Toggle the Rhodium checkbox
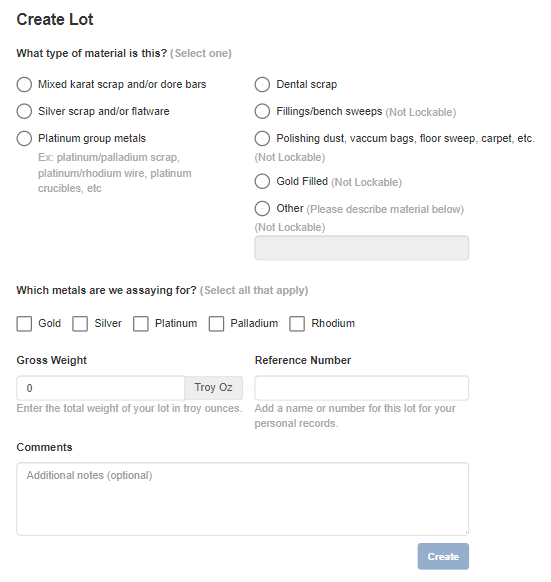The image size is (551, 582). coord(297,324)
